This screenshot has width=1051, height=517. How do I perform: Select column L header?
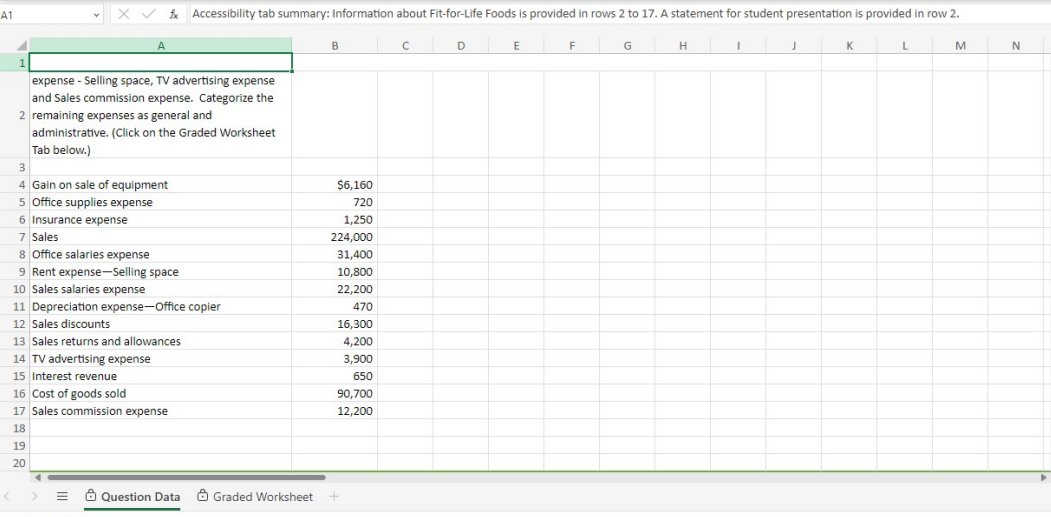(905, 46)
